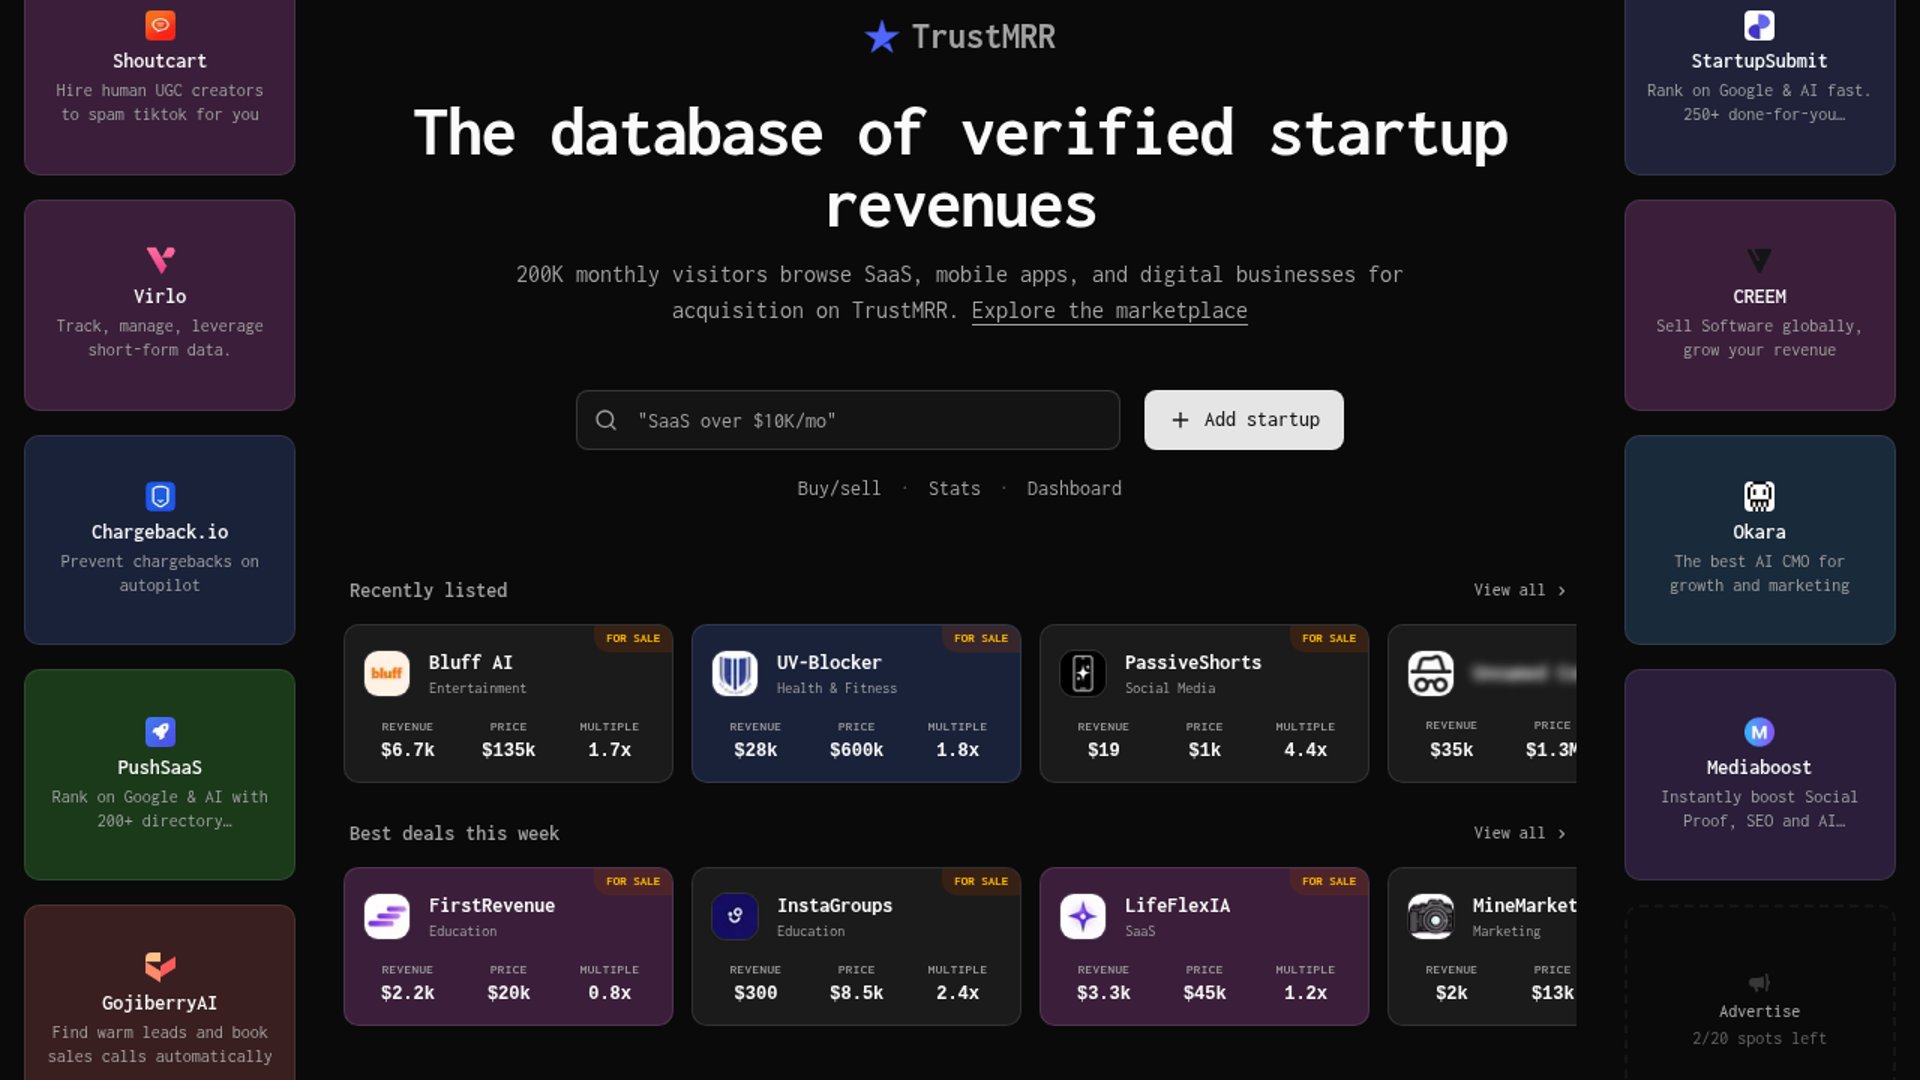Click the Advertise megaphone icon
Screen dimensions: 1920x1080
(x=1759, y=982)
